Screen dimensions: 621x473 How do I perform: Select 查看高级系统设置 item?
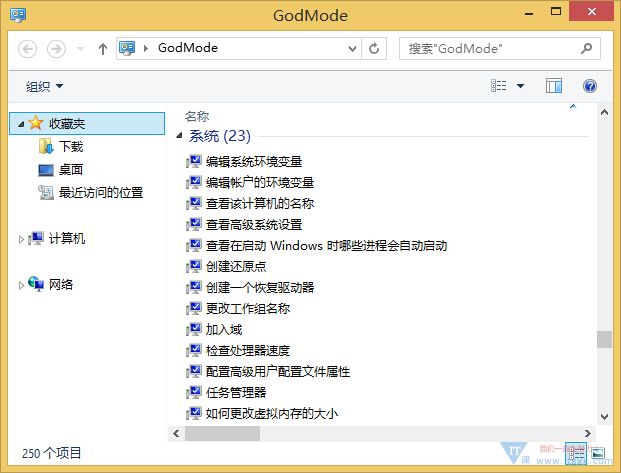pyautogui.click(x=254, y=225)
